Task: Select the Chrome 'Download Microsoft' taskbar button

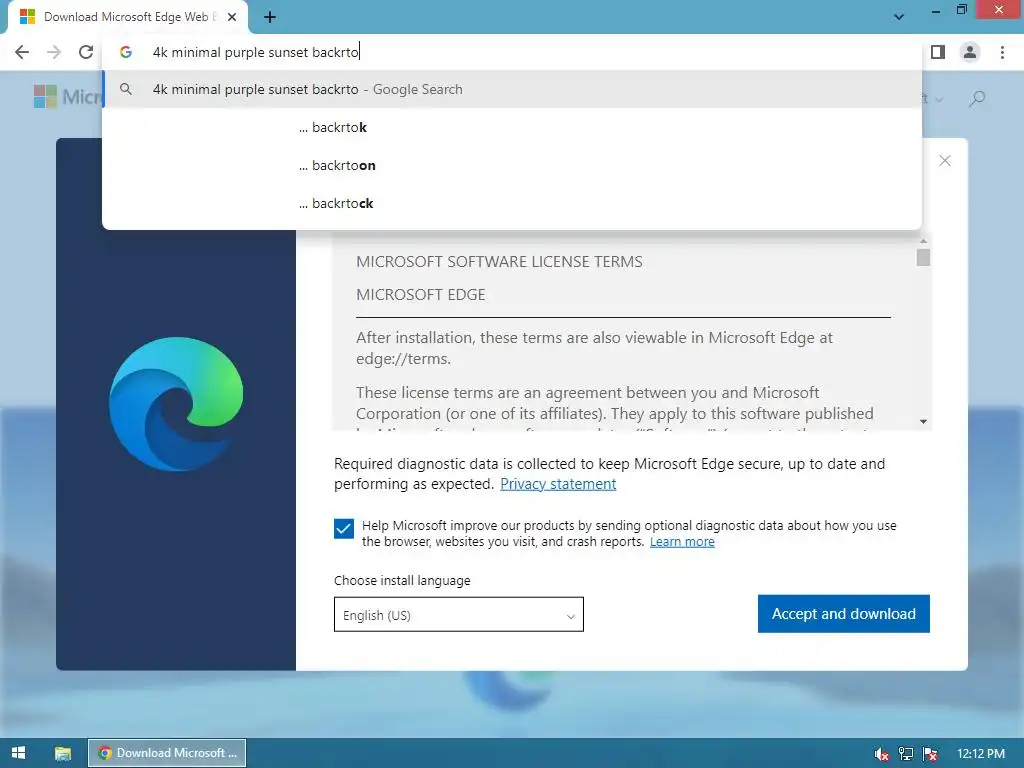Action: pyautogui.click(x=167, y=753)
